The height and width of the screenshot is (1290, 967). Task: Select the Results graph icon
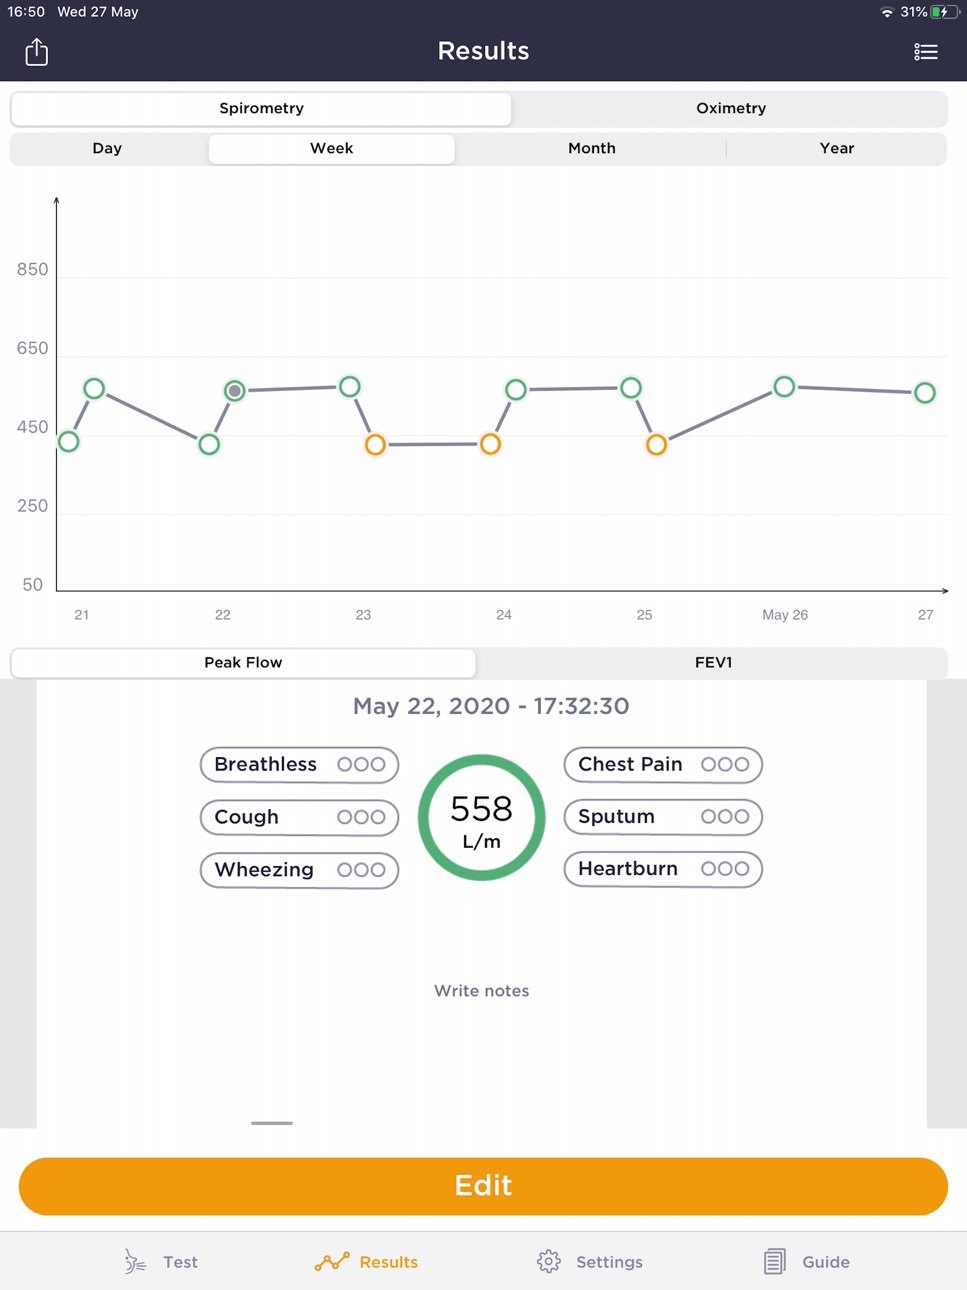pos(332,1262)
